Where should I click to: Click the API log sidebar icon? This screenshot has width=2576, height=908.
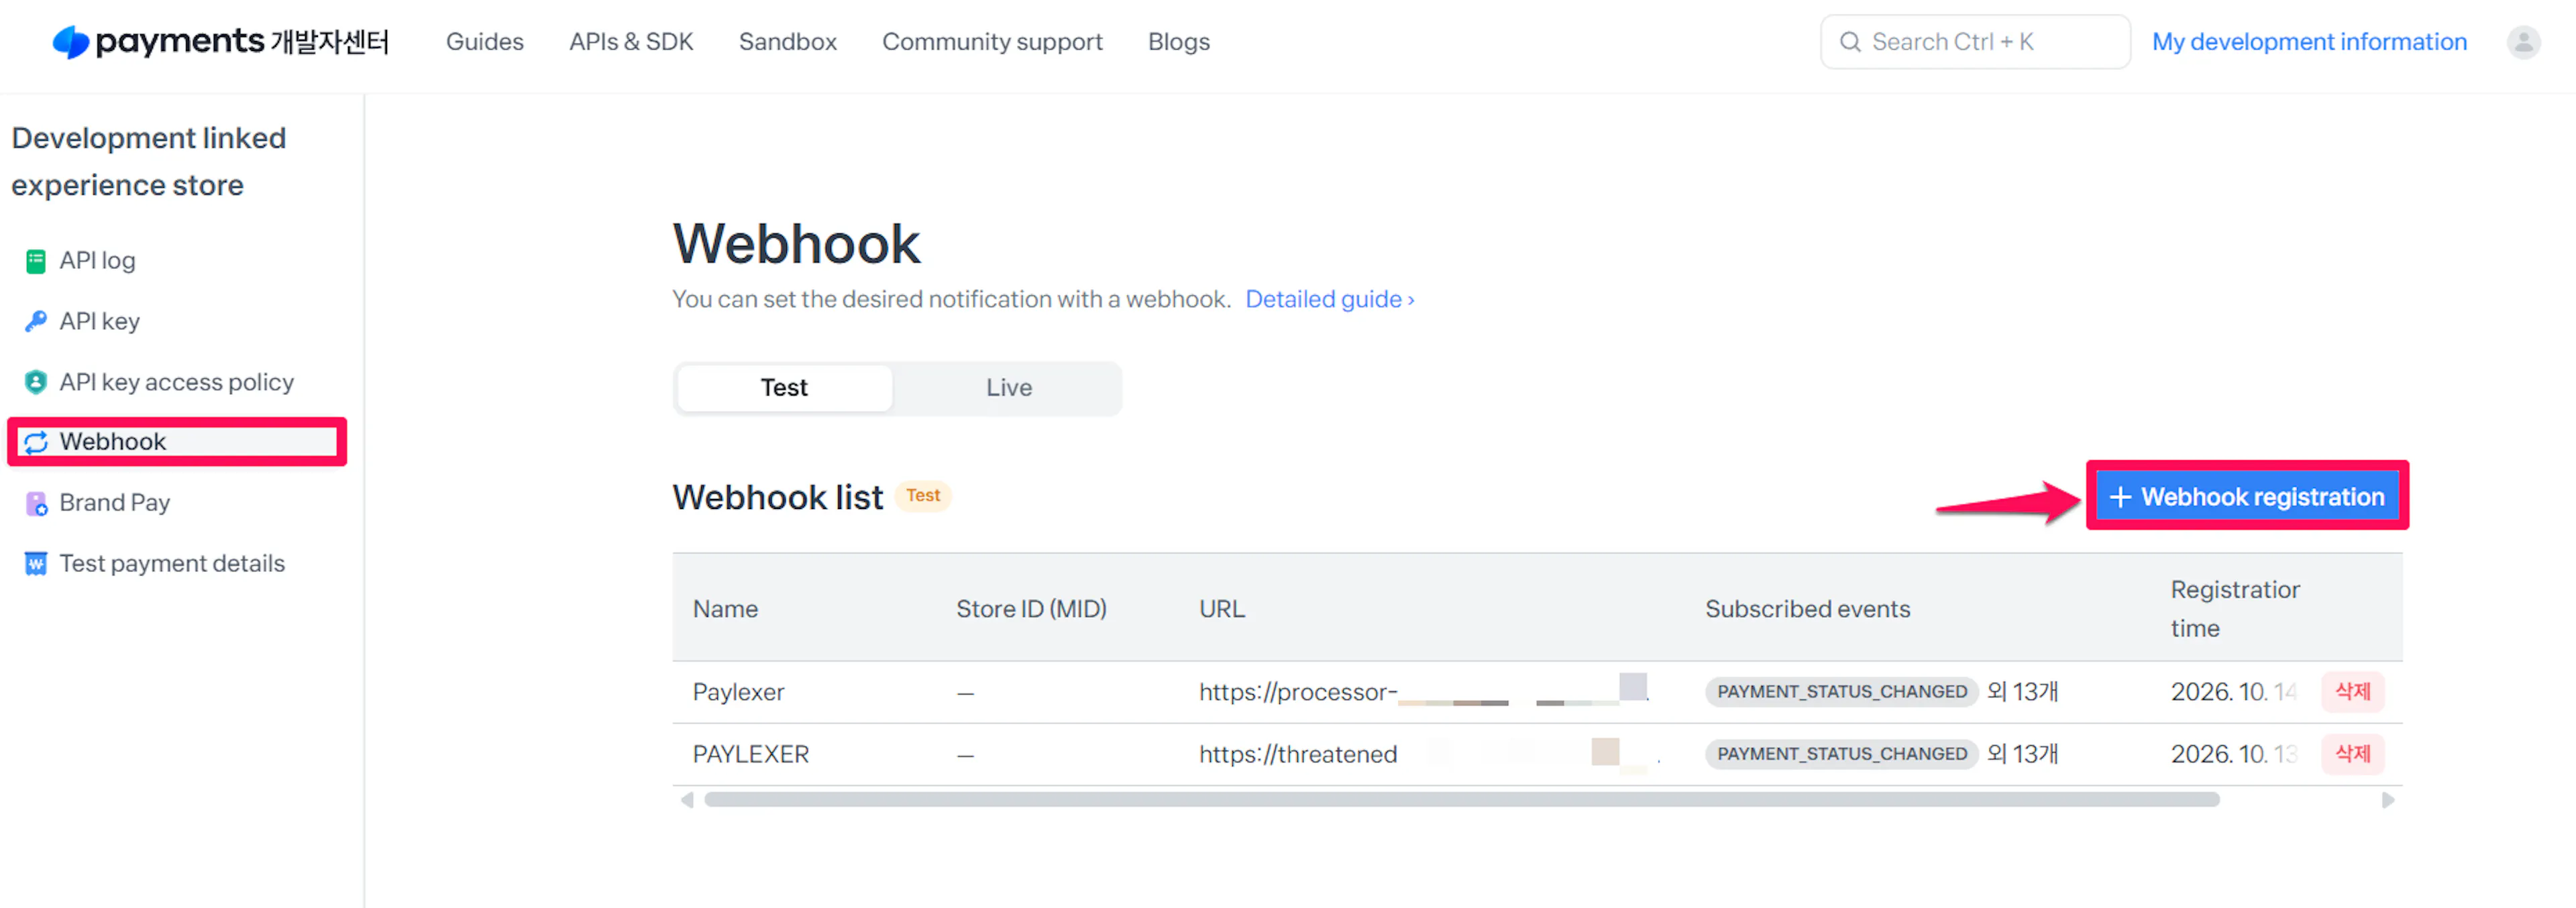click(x=36, y=261)
